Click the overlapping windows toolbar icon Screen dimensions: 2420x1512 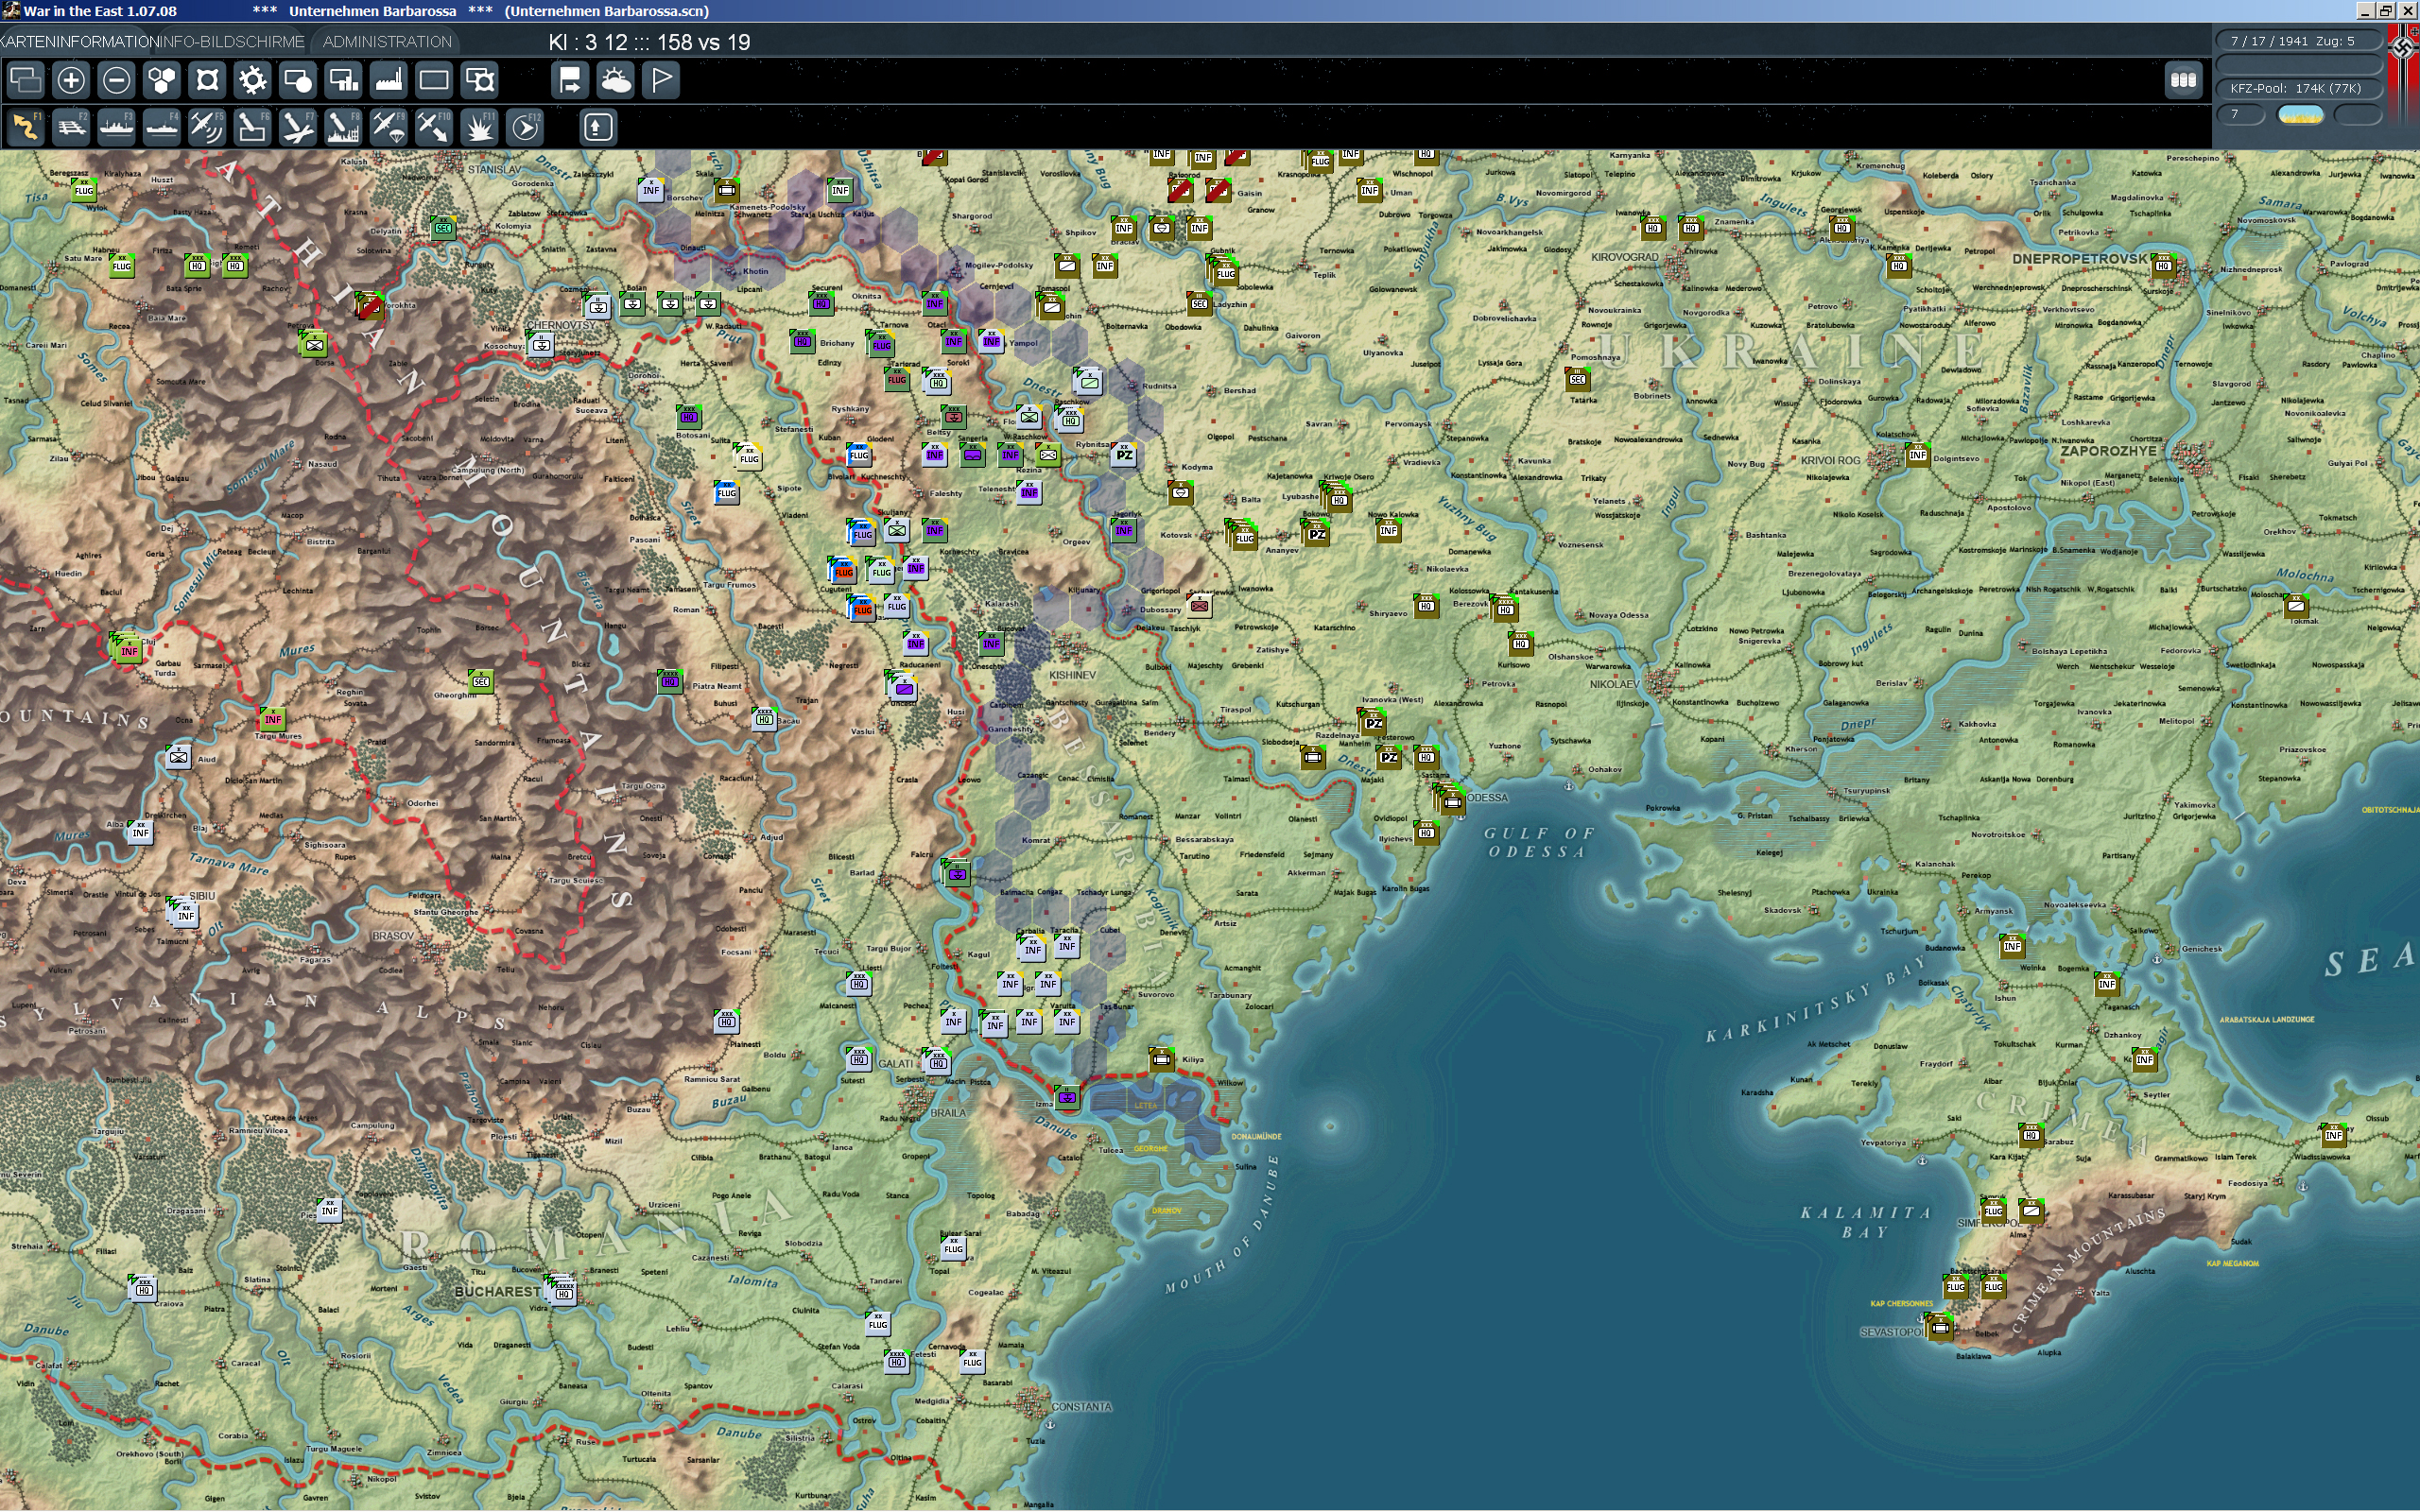tap(26, 80)
